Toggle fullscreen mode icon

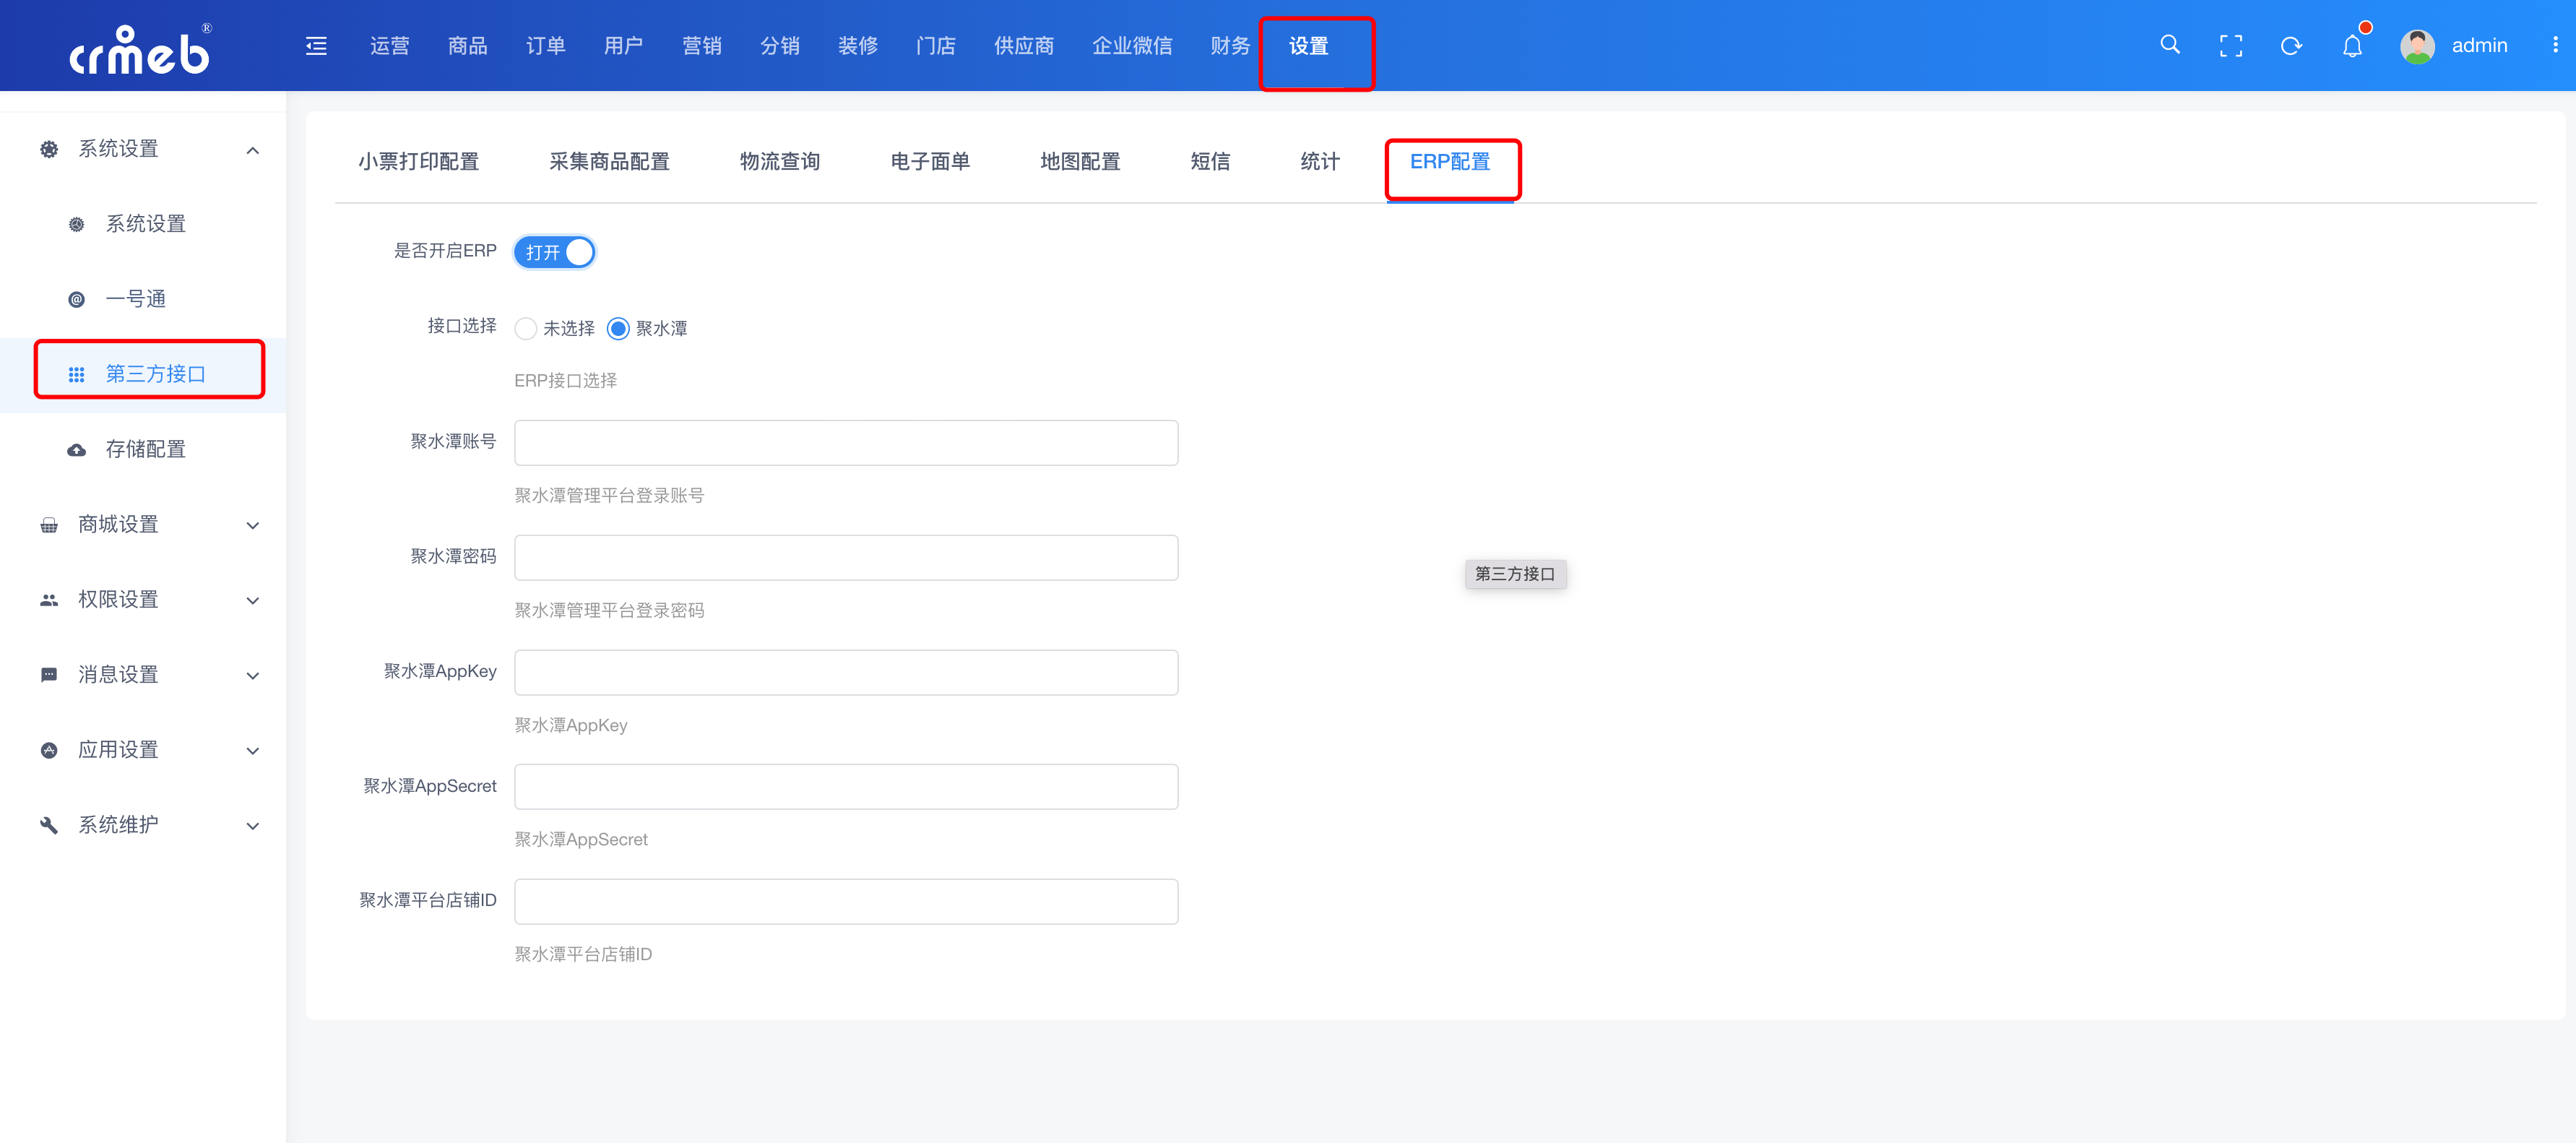(x=2230, y=46)
